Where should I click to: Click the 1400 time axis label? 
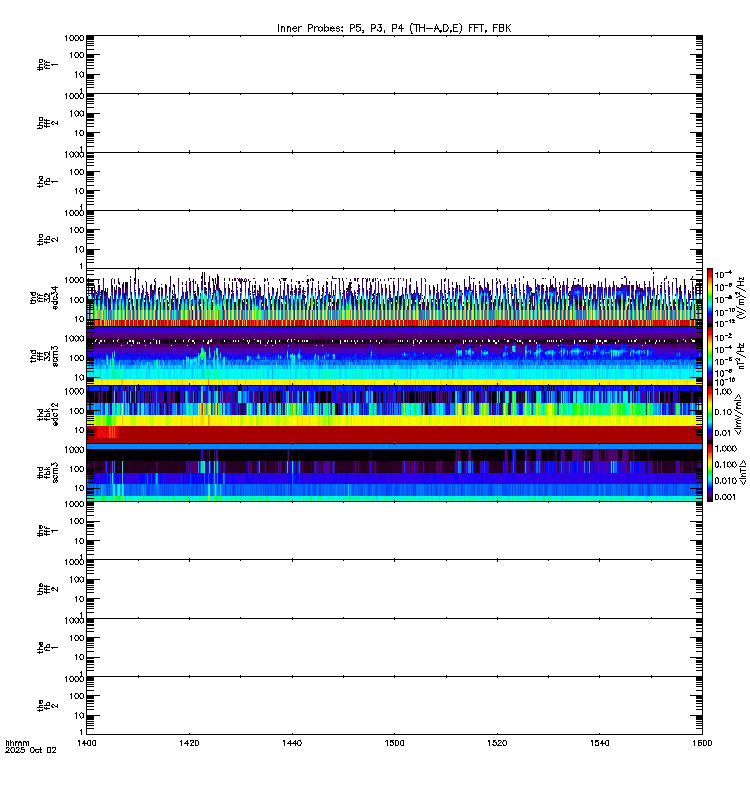coord(87,743)
